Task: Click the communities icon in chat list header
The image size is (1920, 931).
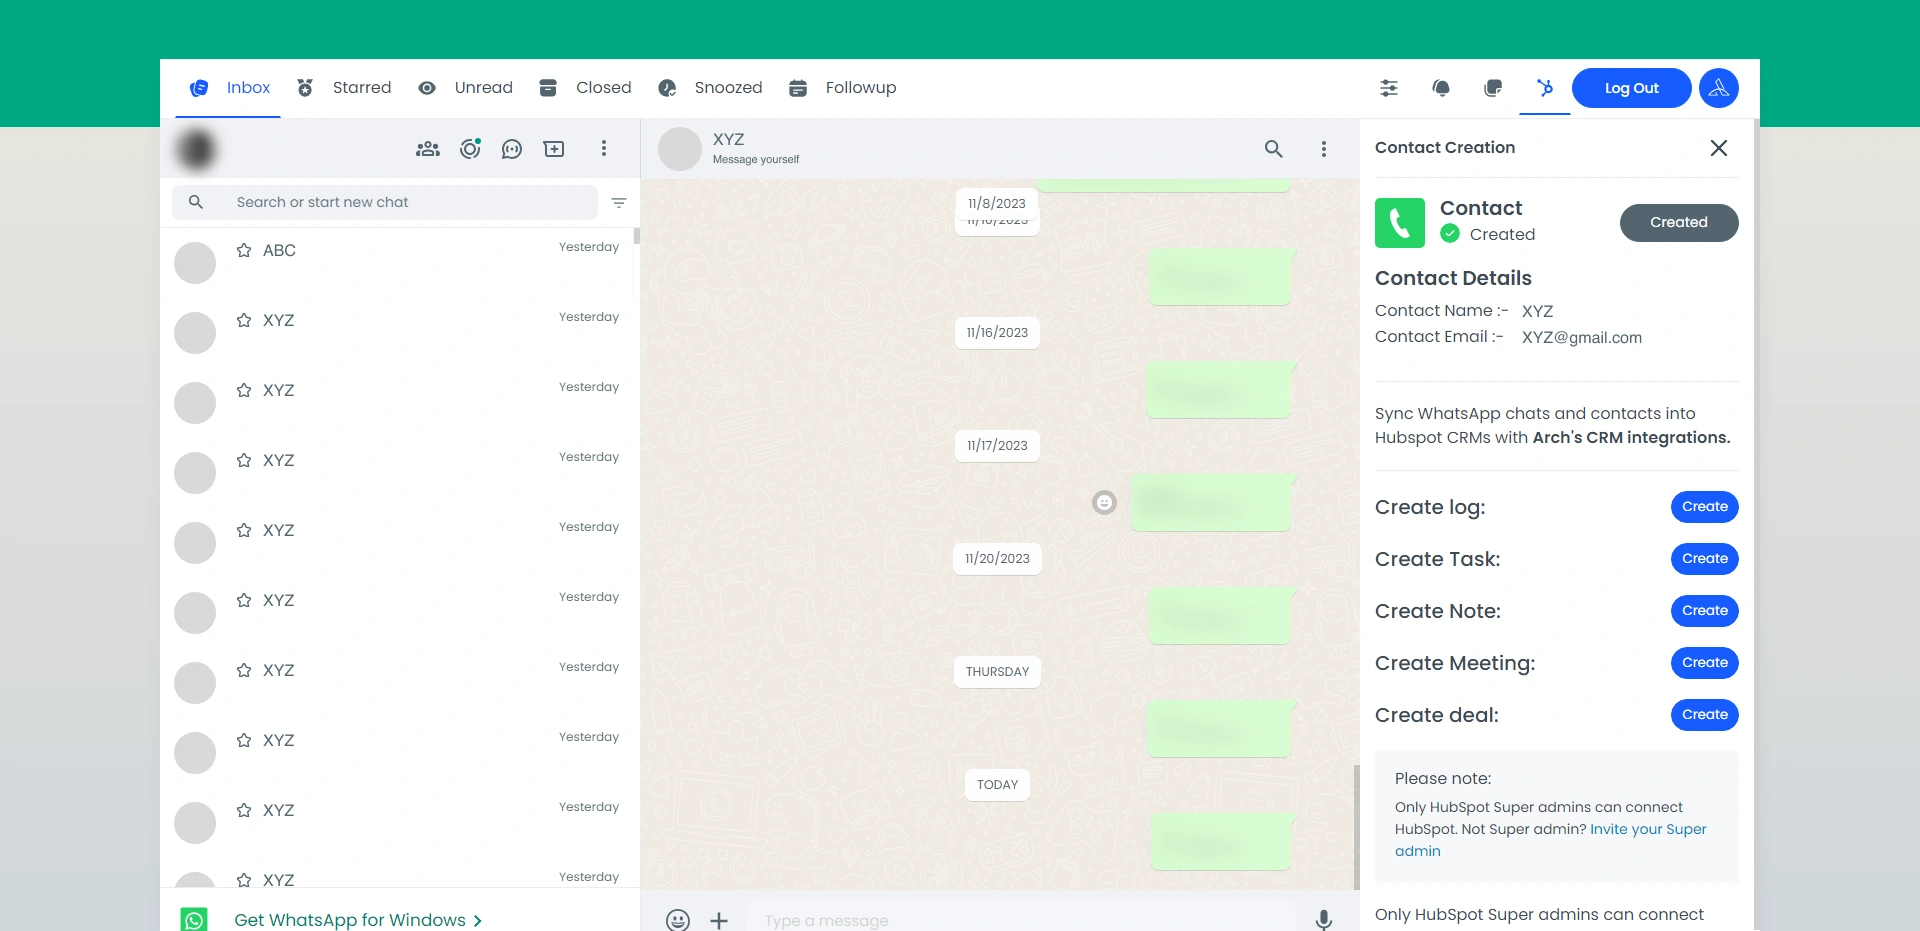Action: point(428,149)
